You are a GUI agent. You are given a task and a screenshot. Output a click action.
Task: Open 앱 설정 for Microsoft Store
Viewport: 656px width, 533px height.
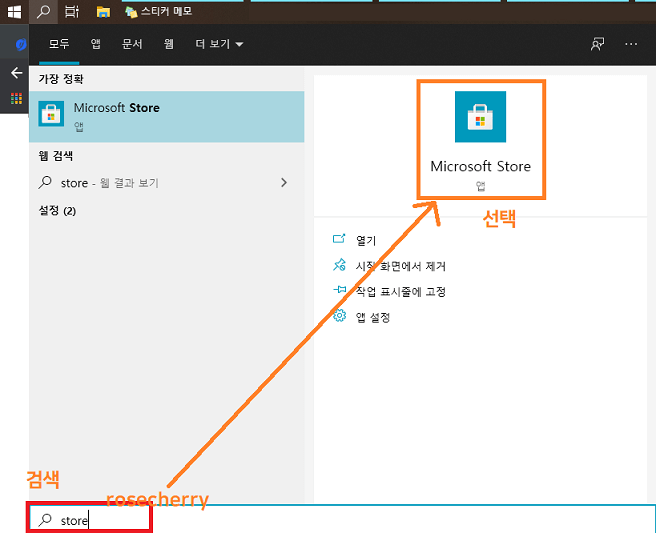point(373,317)
